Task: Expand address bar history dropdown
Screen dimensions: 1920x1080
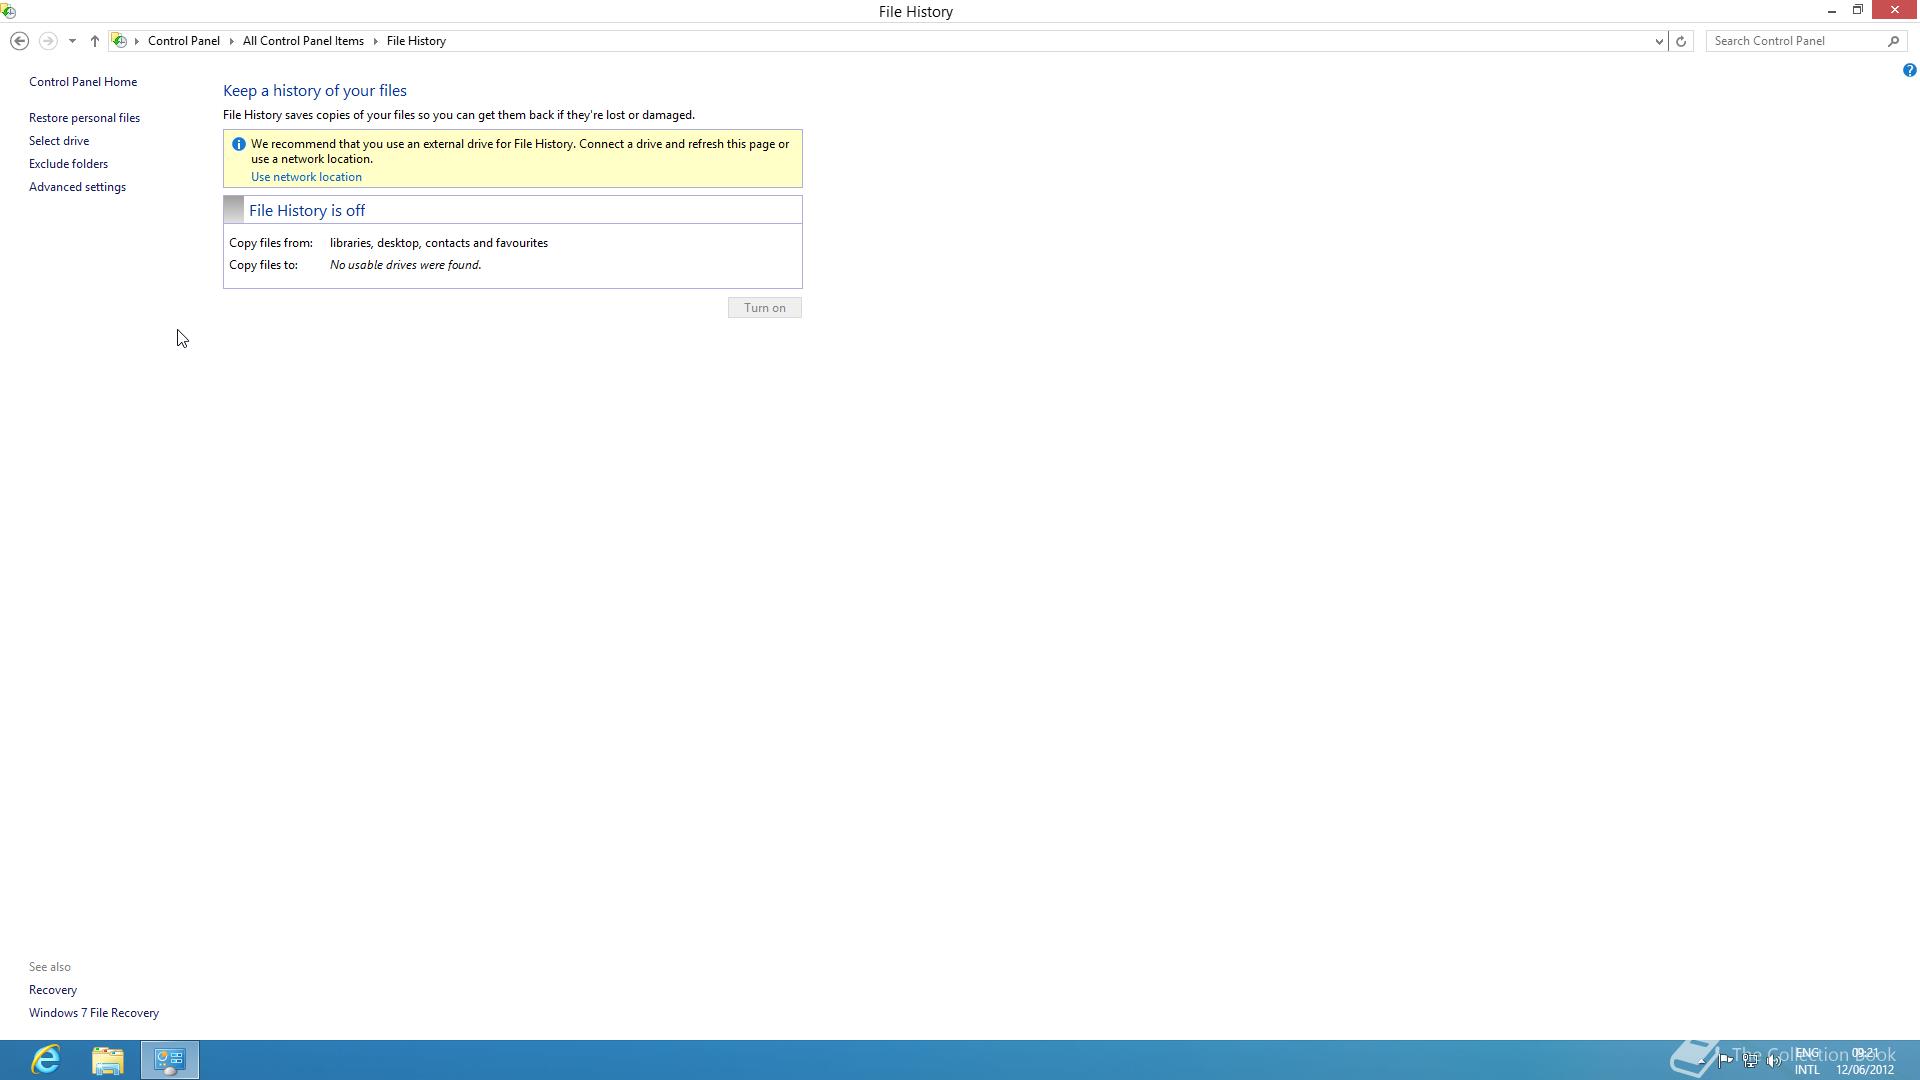Action: pos(1659,41)
